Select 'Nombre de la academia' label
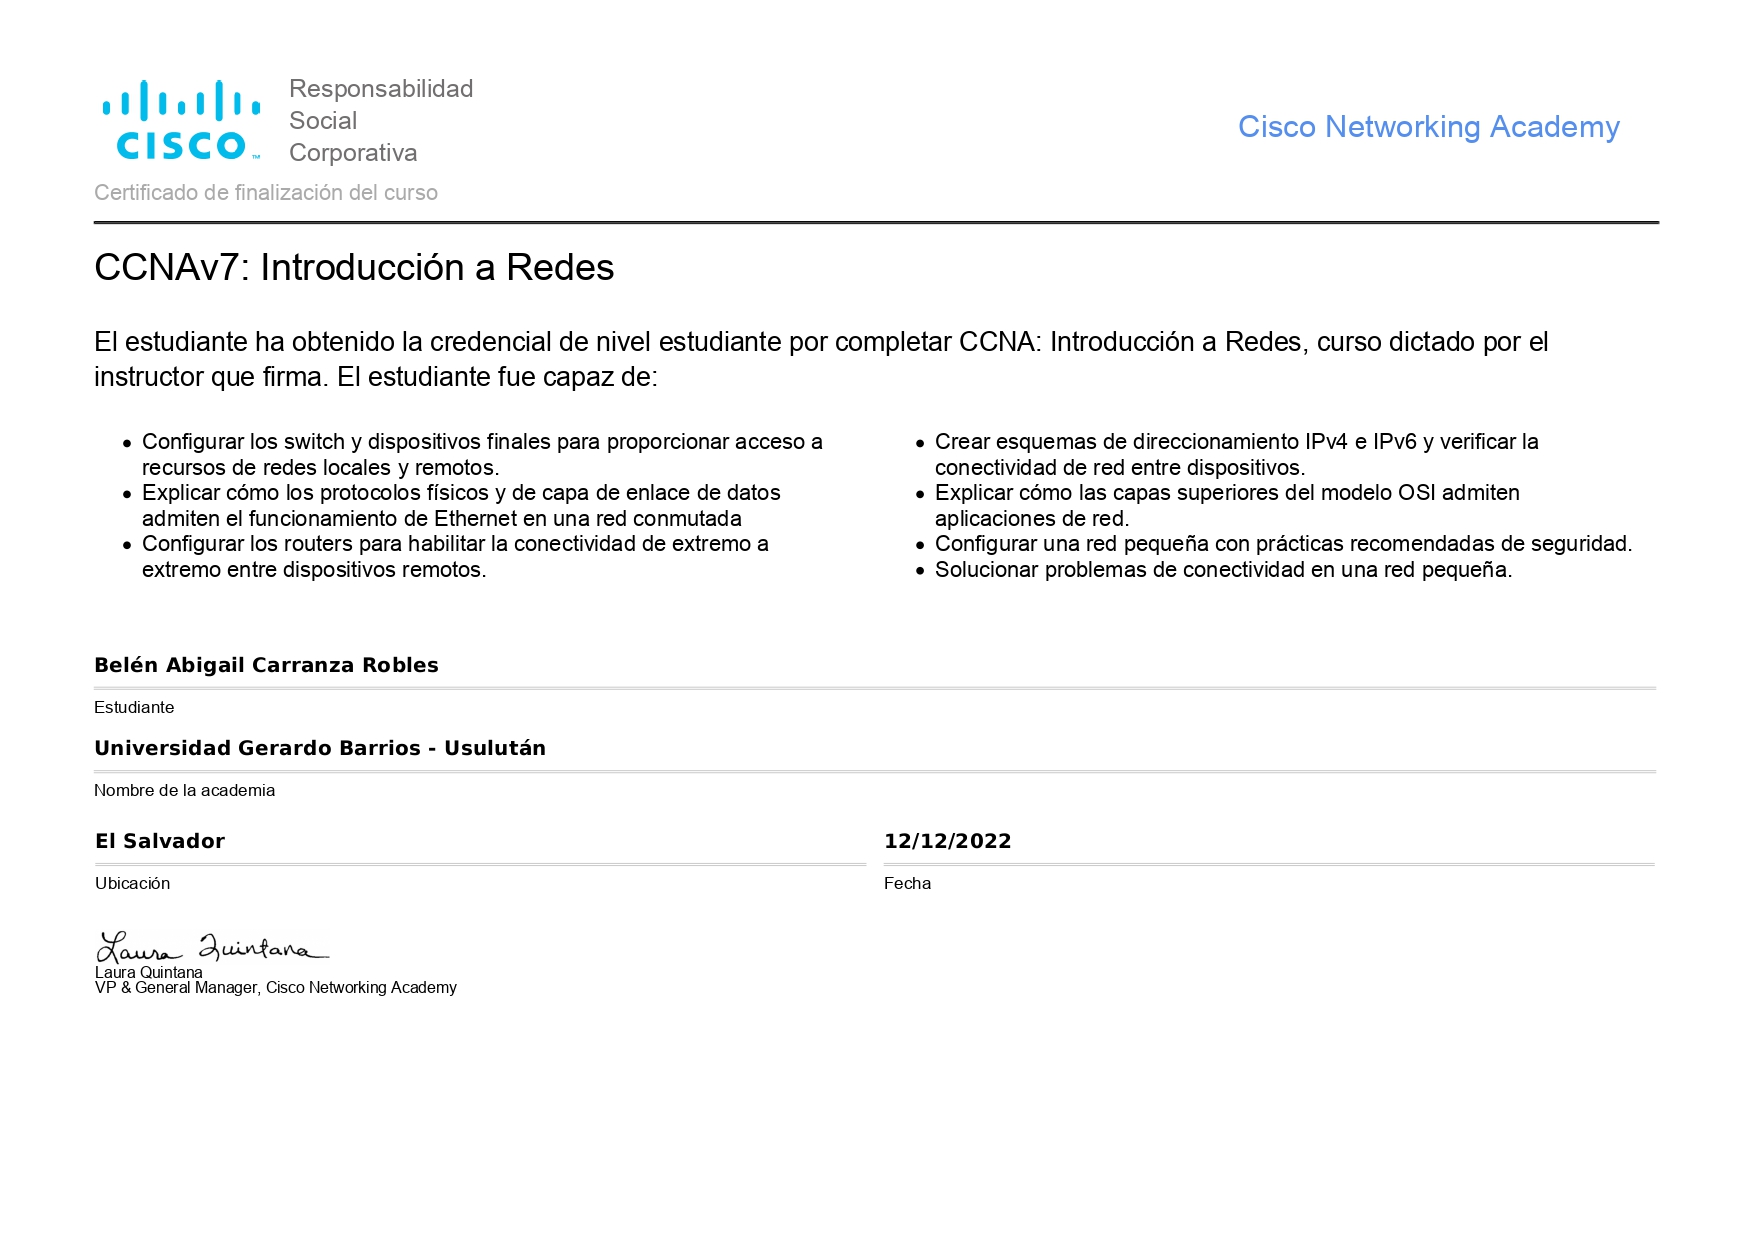 tap(184, 789)
